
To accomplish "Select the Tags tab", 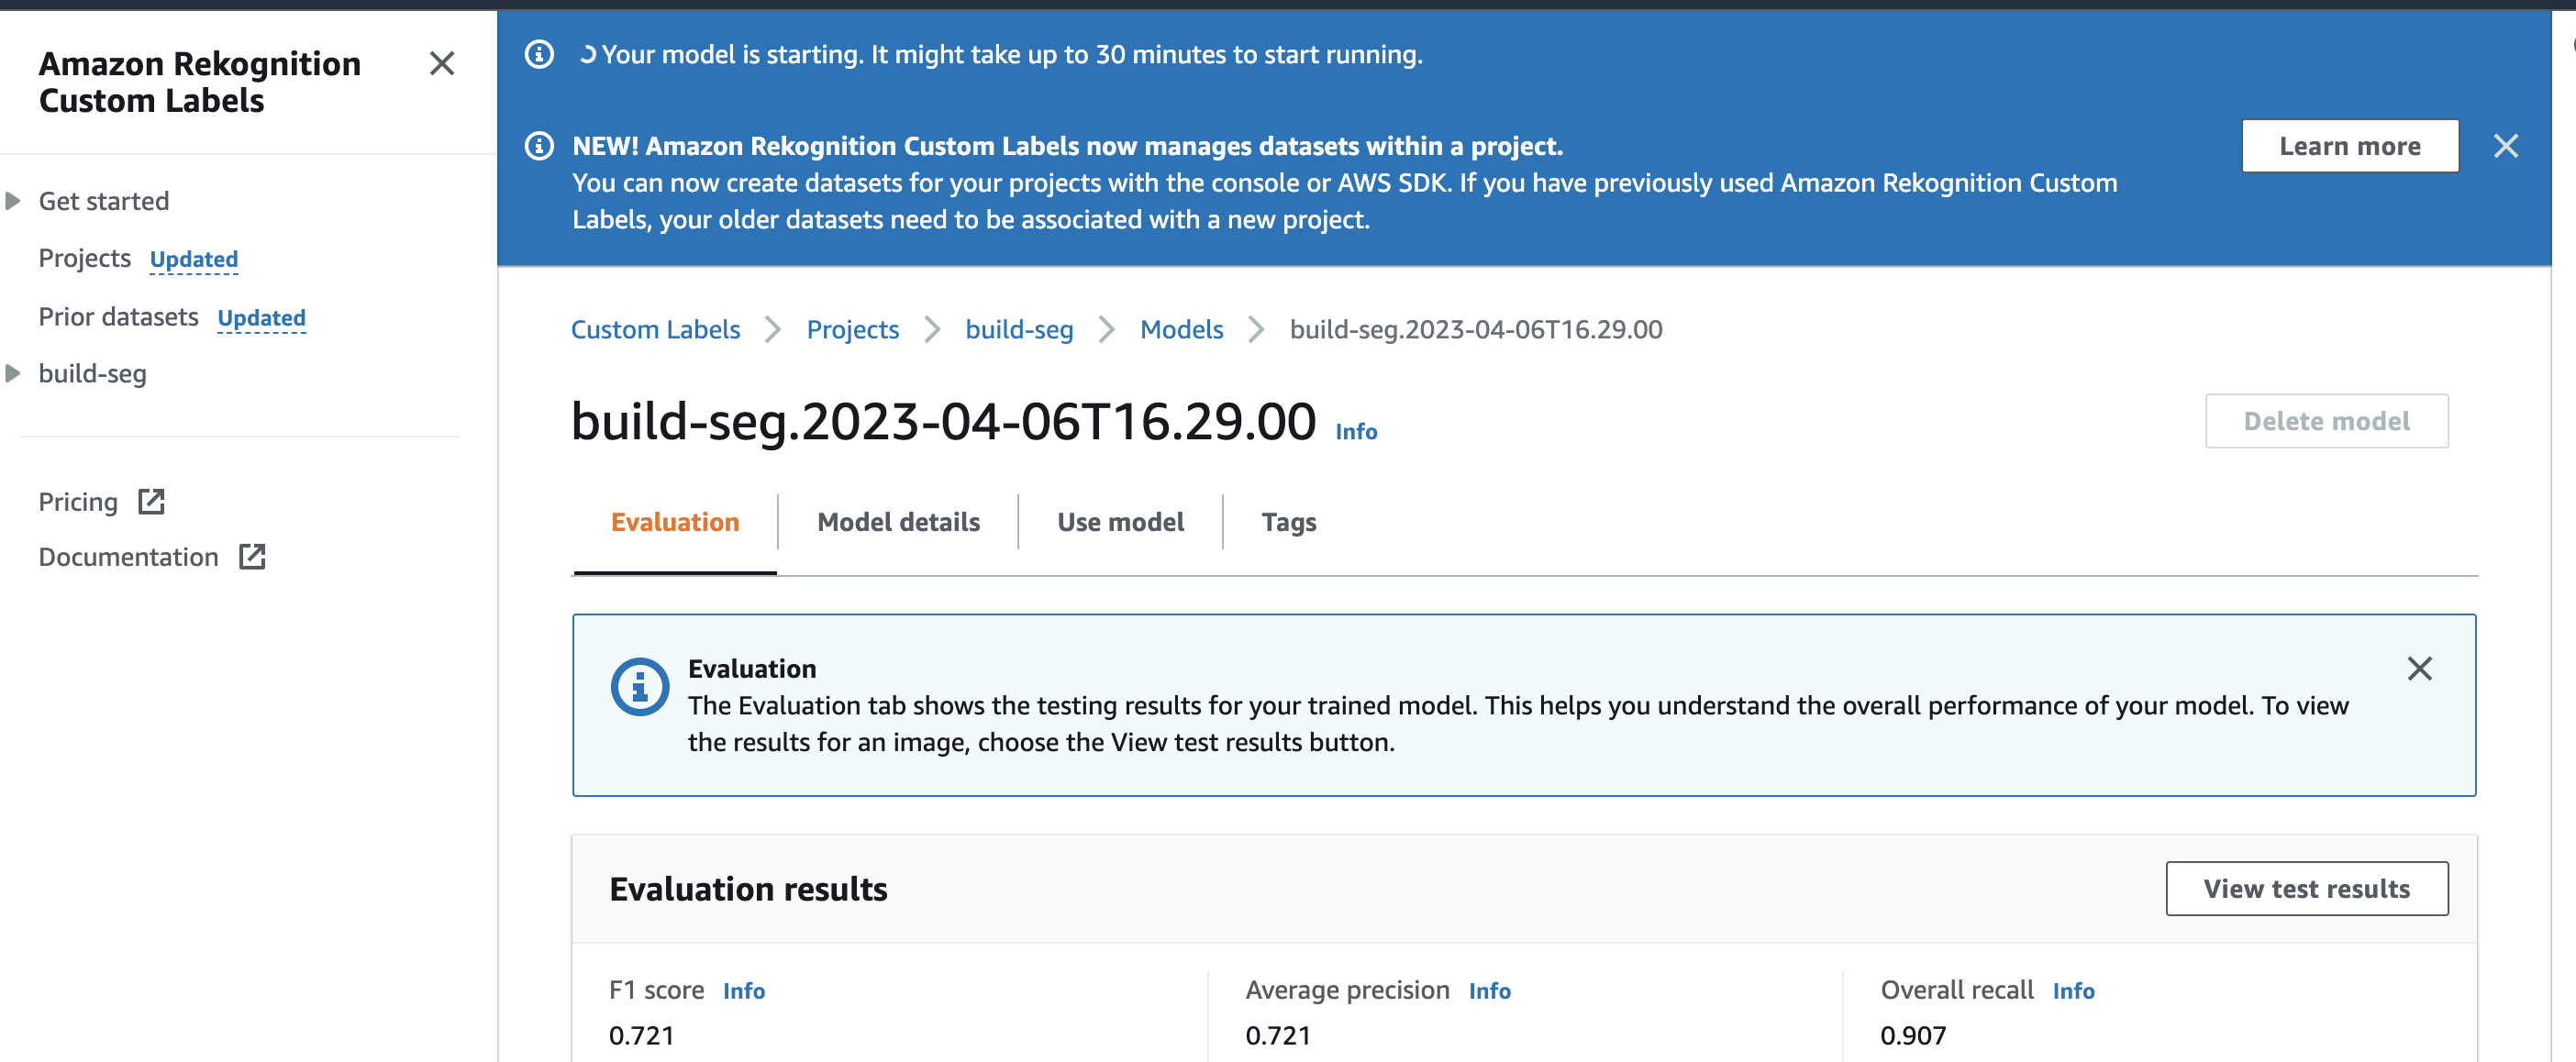I will coord(1288,522).
